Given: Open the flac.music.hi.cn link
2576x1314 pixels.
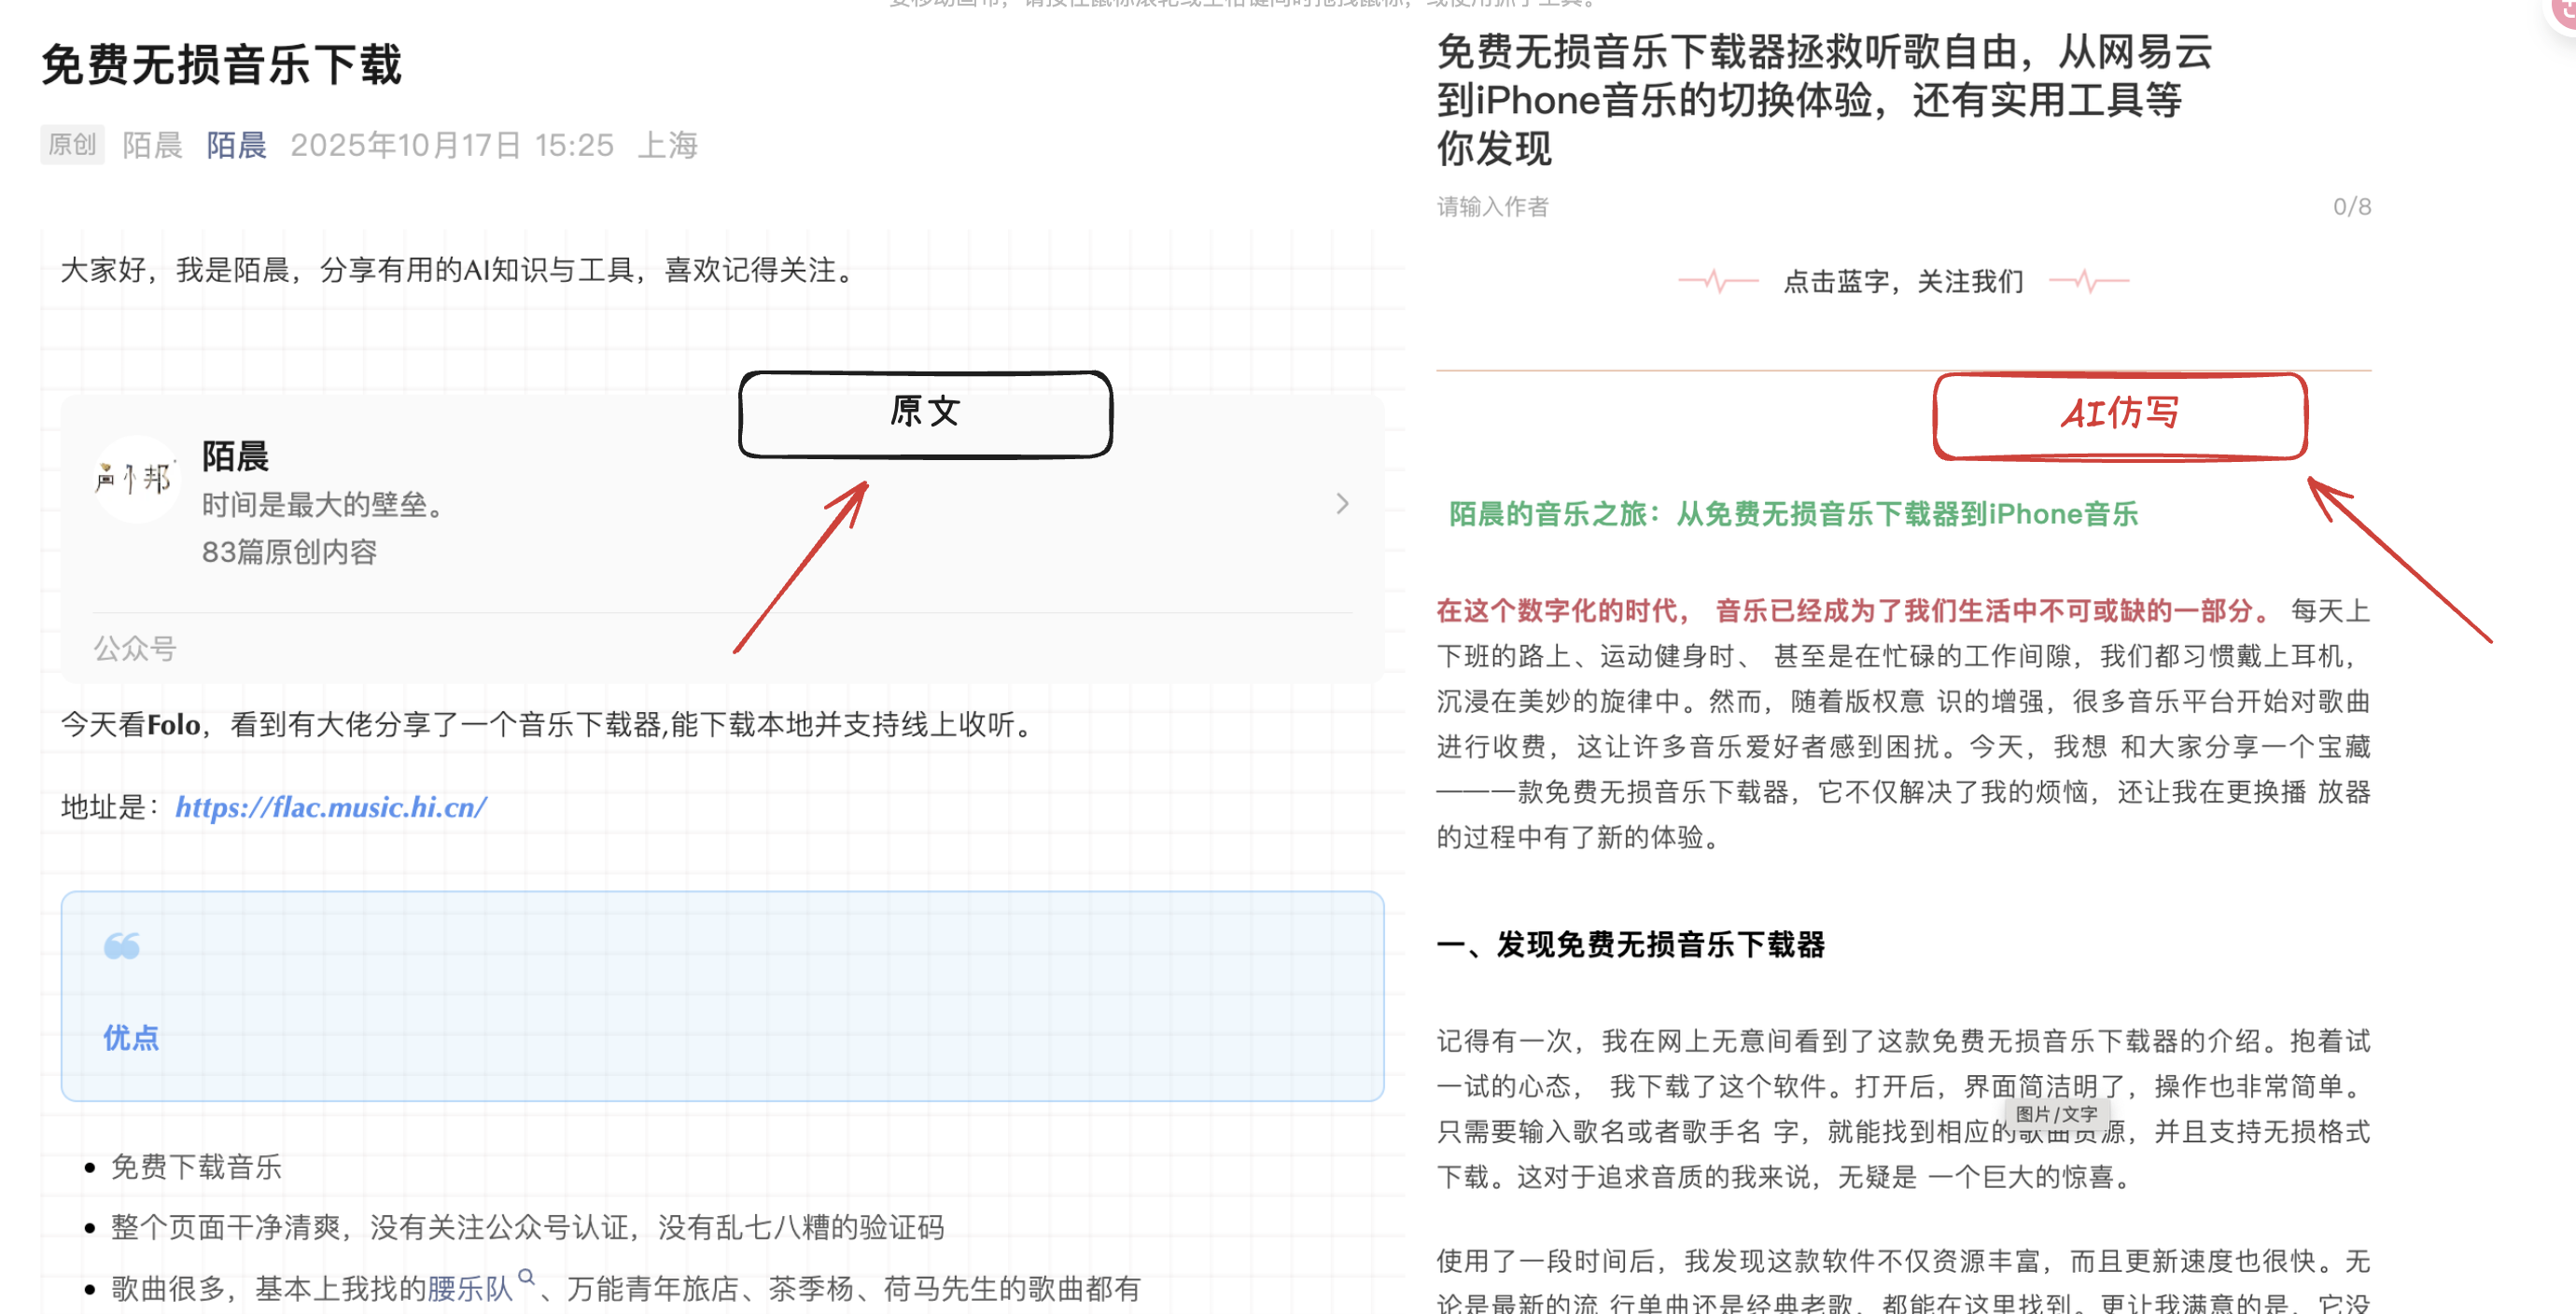Looking at the screenshot, I should tap(331, 807).
